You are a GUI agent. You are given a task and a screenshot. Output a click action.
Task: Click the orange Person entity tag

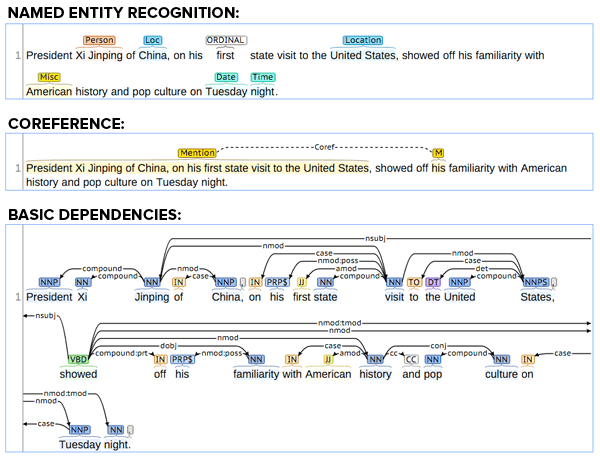(x=99, y=41)
